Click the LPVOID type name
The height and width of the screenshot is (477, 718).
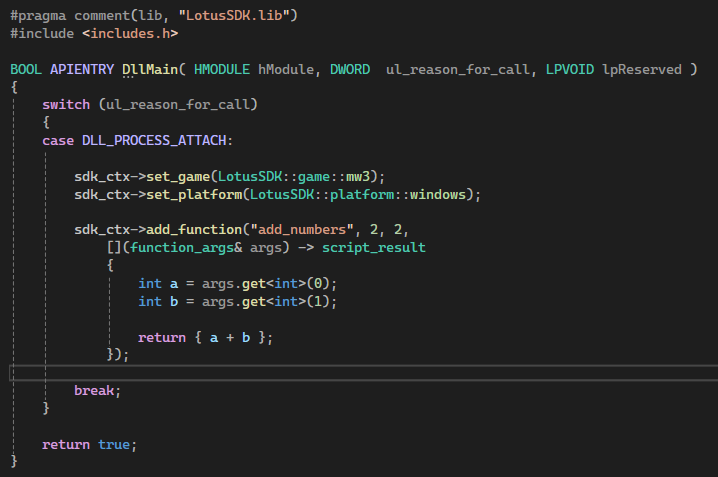570,70
